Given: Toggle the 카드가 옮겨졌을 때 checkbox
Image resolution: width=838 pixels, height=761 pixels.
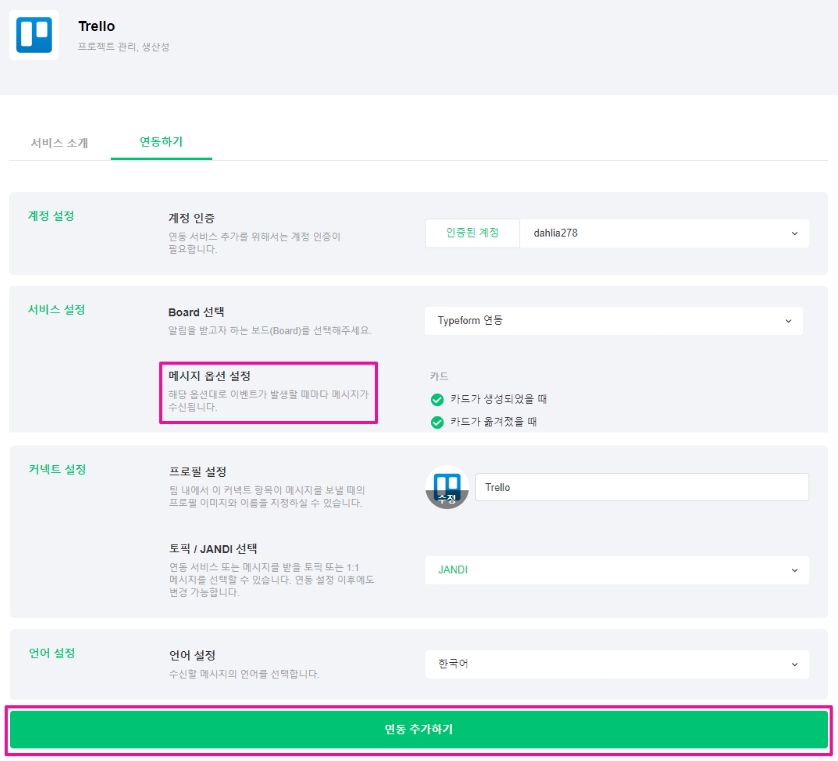Looking at the screenshot, I should [437, 422].
